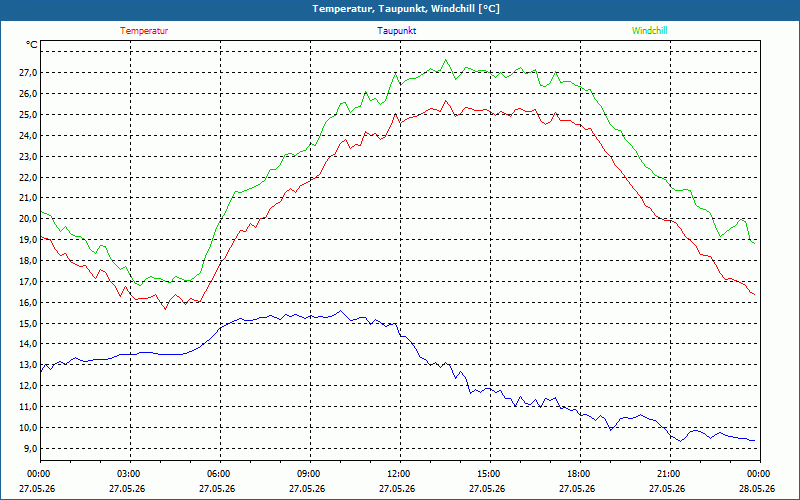
Task: Click the 12:00 time axis label
Action: [x=399, y=474]
